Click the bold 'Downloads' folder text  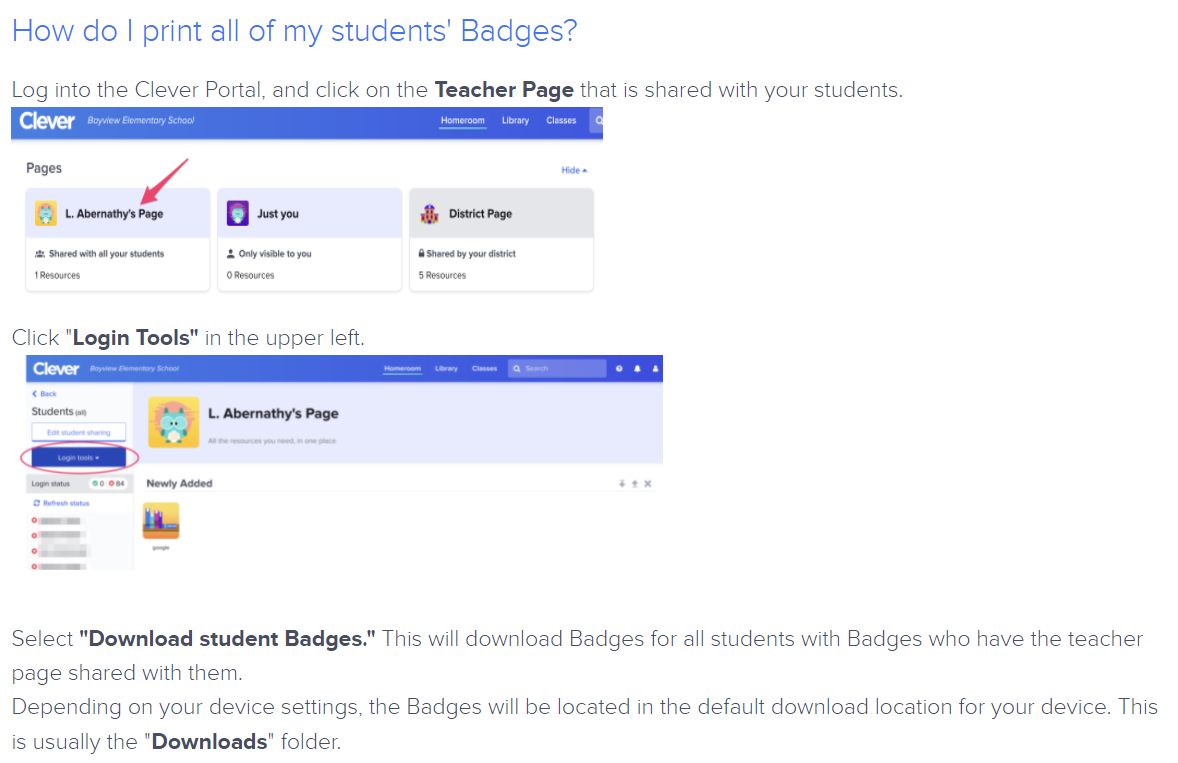tap(210, 742)
